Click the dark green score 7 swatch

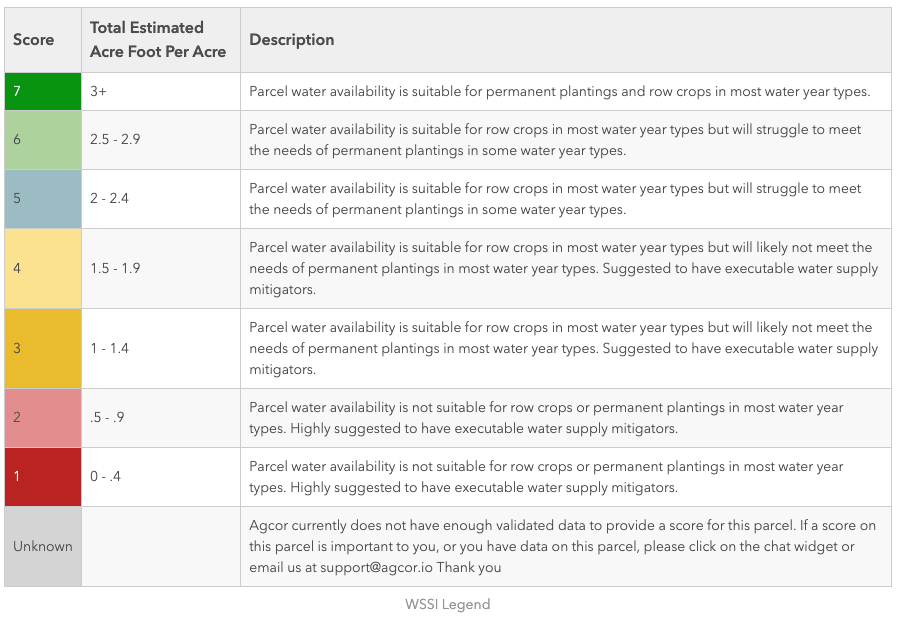[43, 91]
